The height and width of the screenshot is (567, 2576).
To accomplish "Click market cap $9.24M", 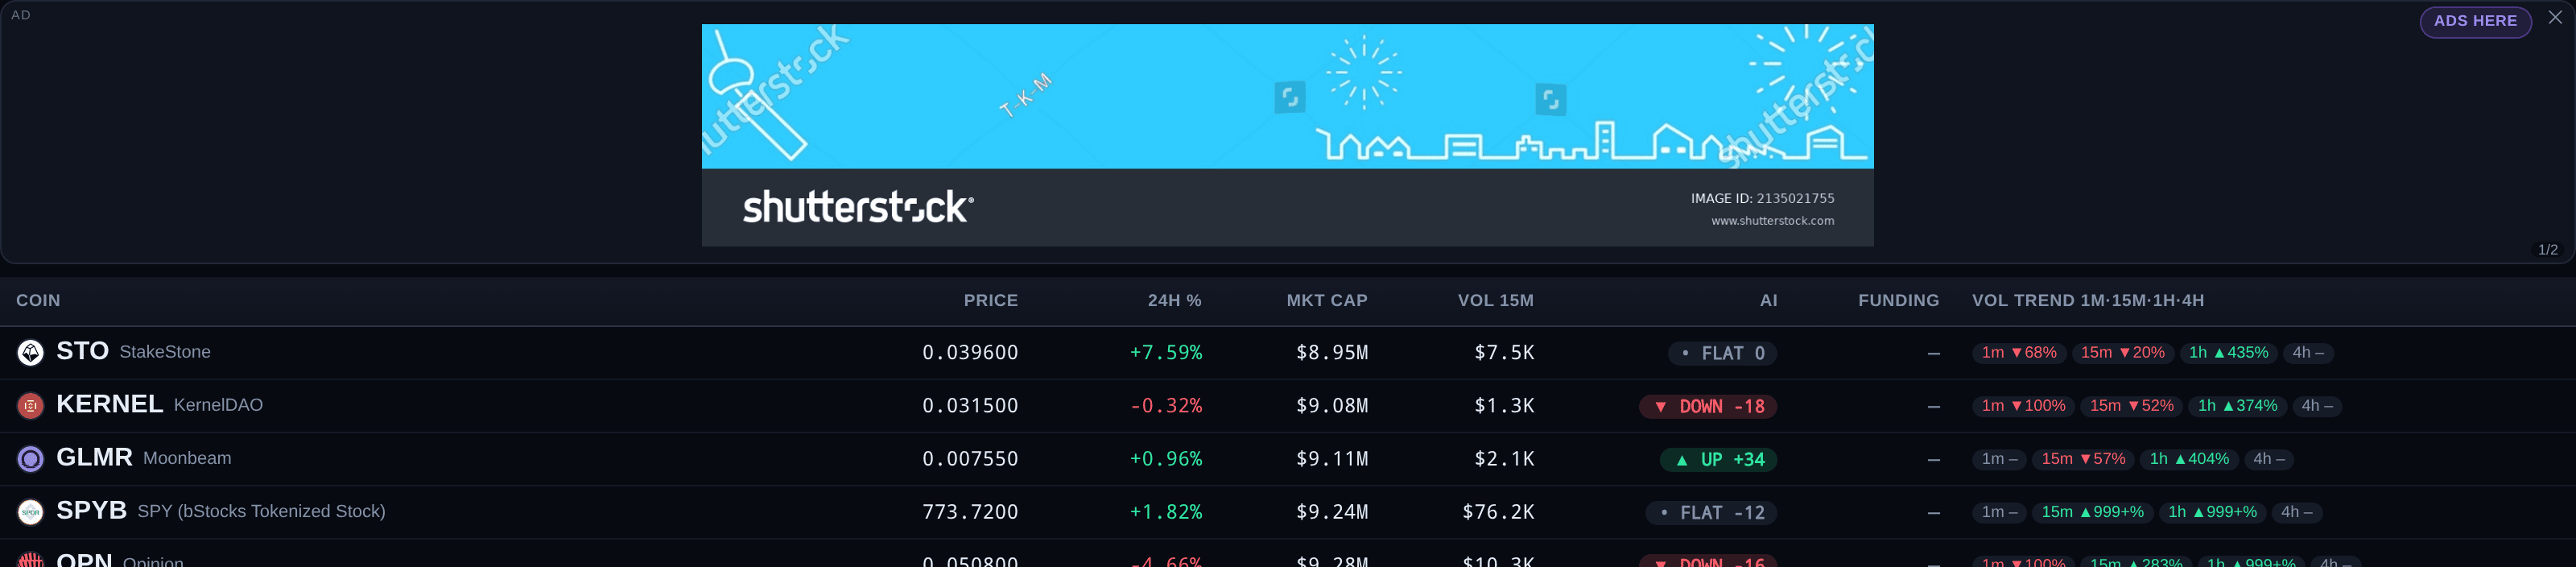I will (x=1332, y=511).
